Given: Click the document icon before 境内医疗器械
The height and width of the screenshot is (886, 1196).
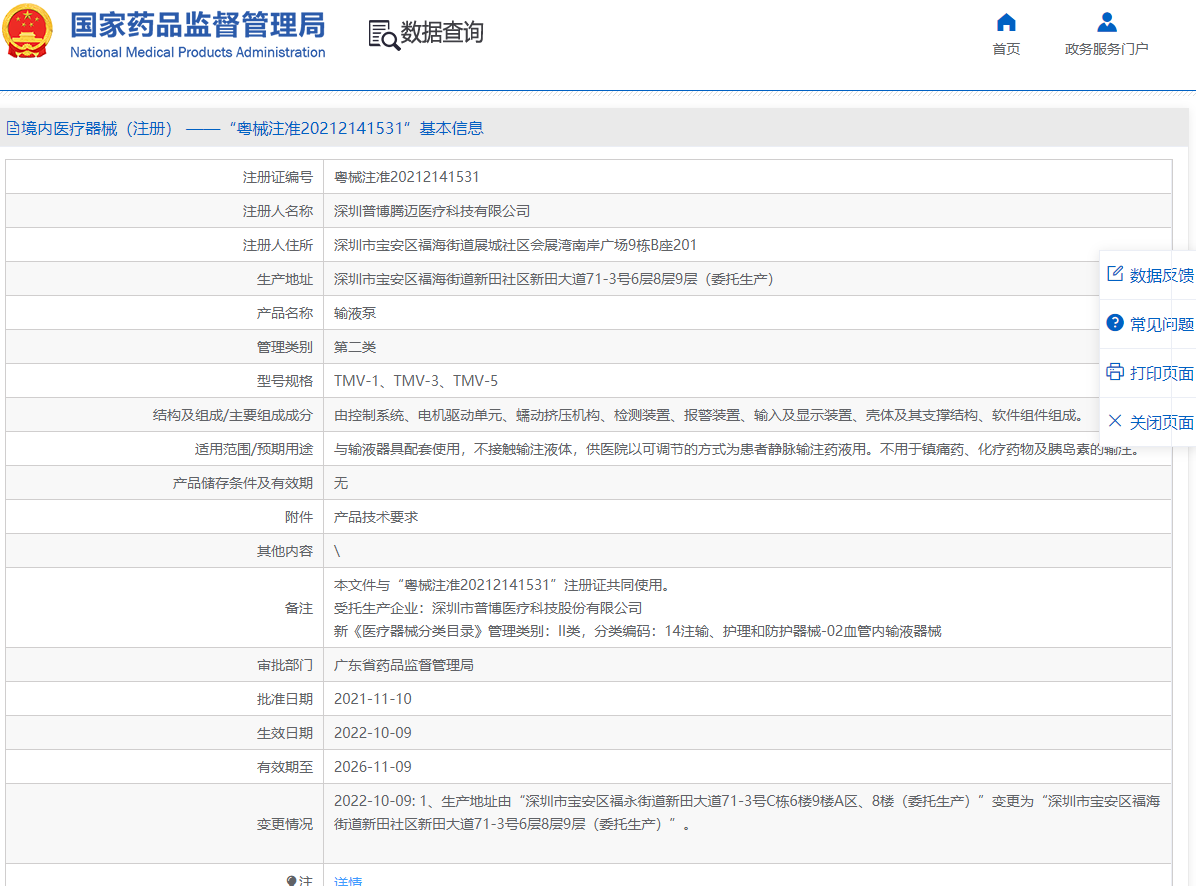Looking at the screenshot, I should coord(13,128).
